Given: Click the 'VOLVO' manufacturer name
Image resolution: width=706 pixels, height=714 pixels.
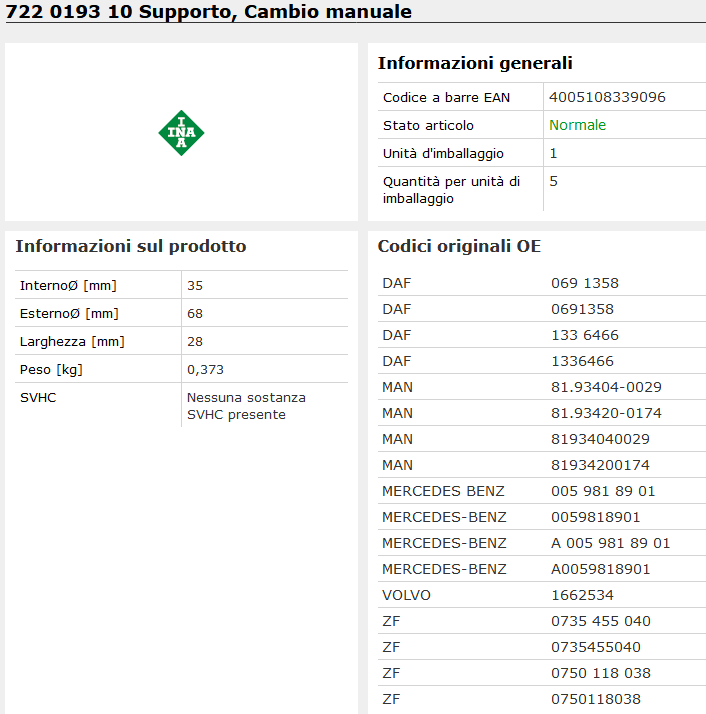Looking at the screenshot, I should click(x=406, y=595).
